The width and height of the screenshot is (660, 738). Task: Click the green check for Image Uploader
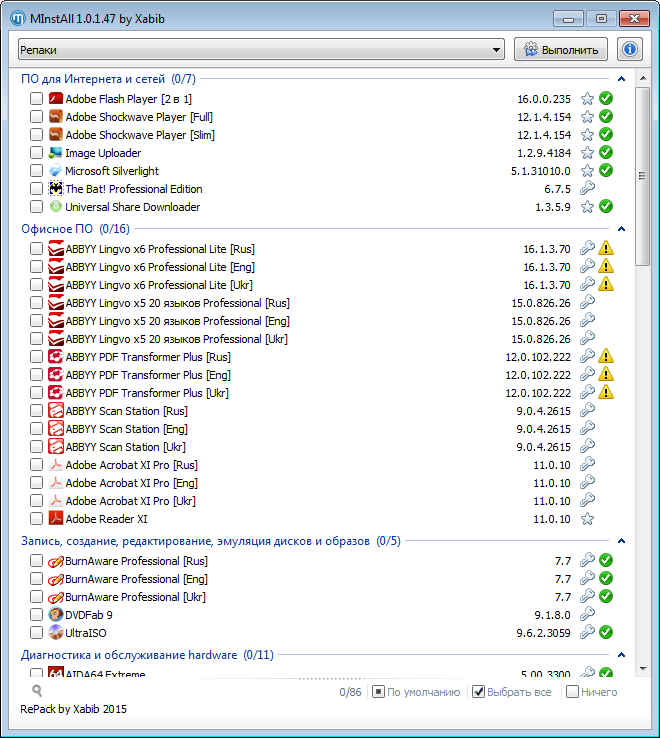tap(606, 152)
